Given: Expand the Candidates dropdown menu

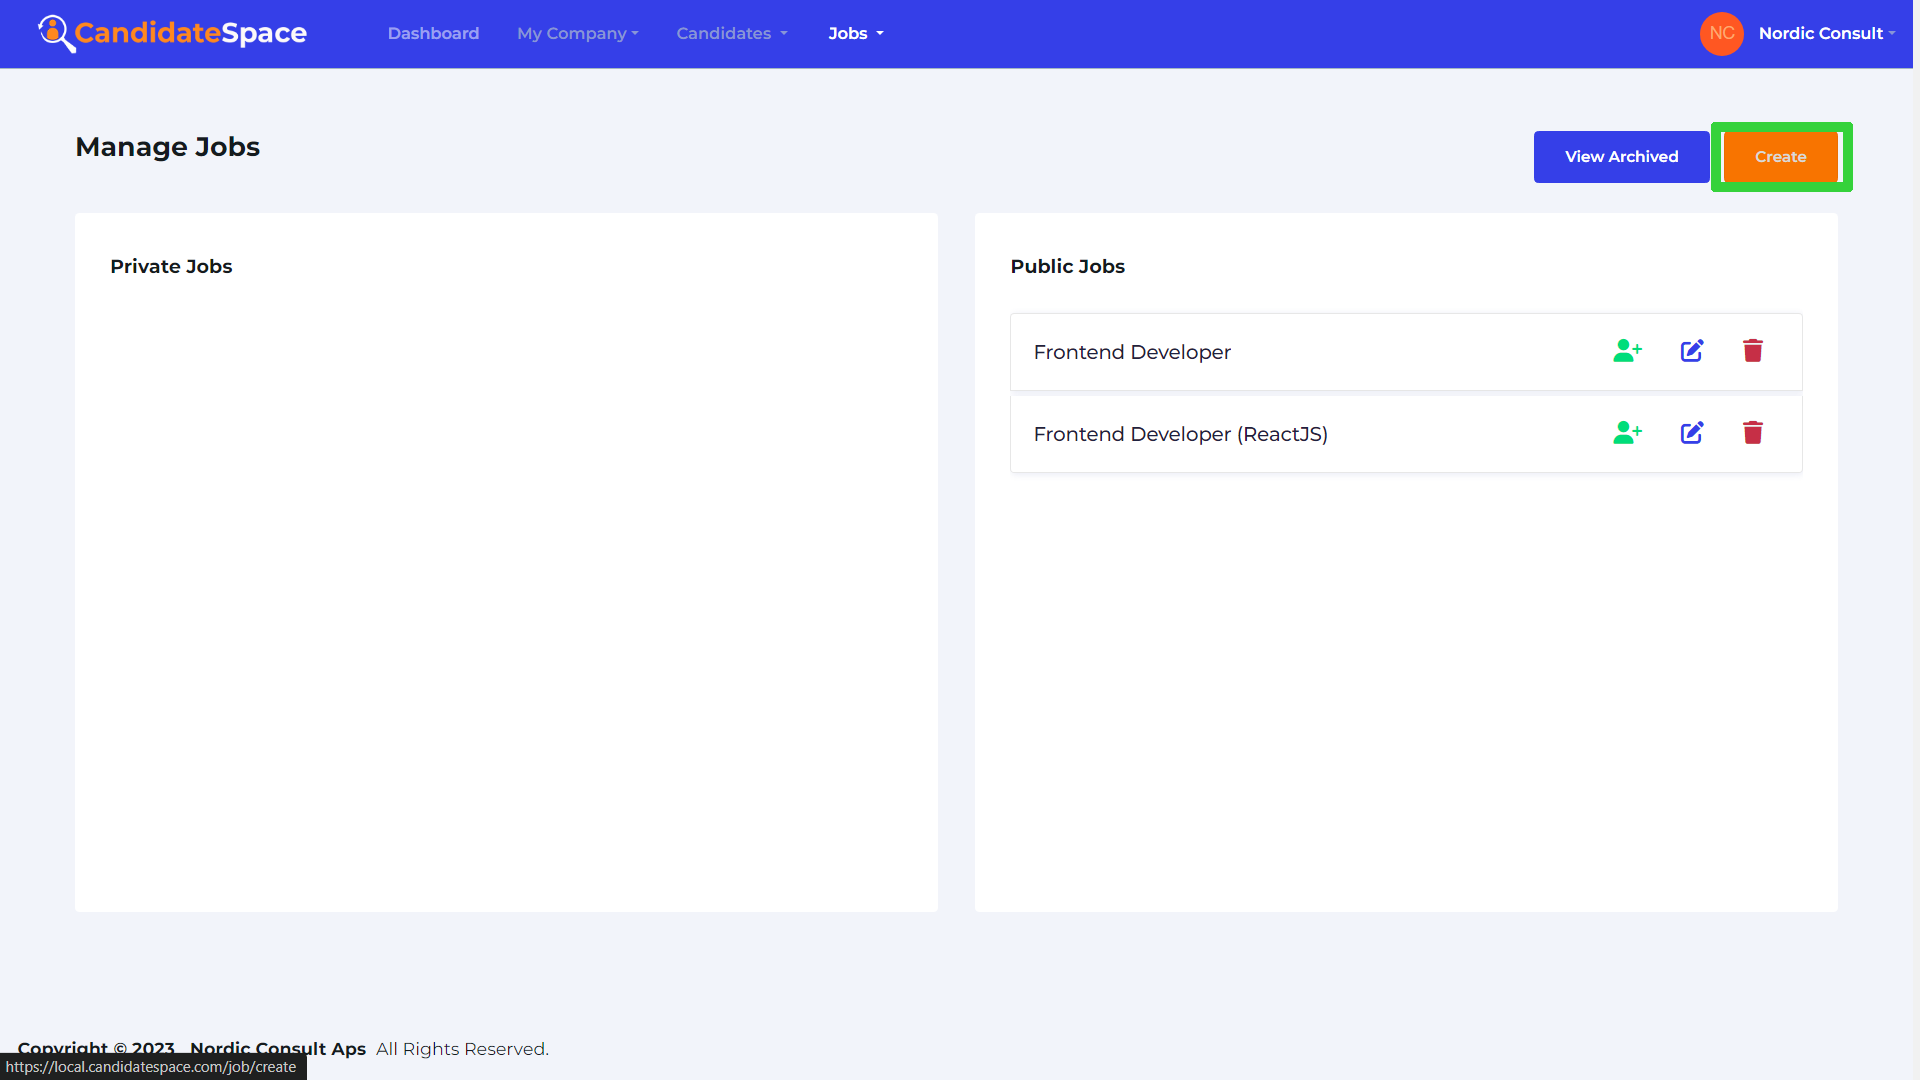Looking at the screenshot, I should [731, 33].
